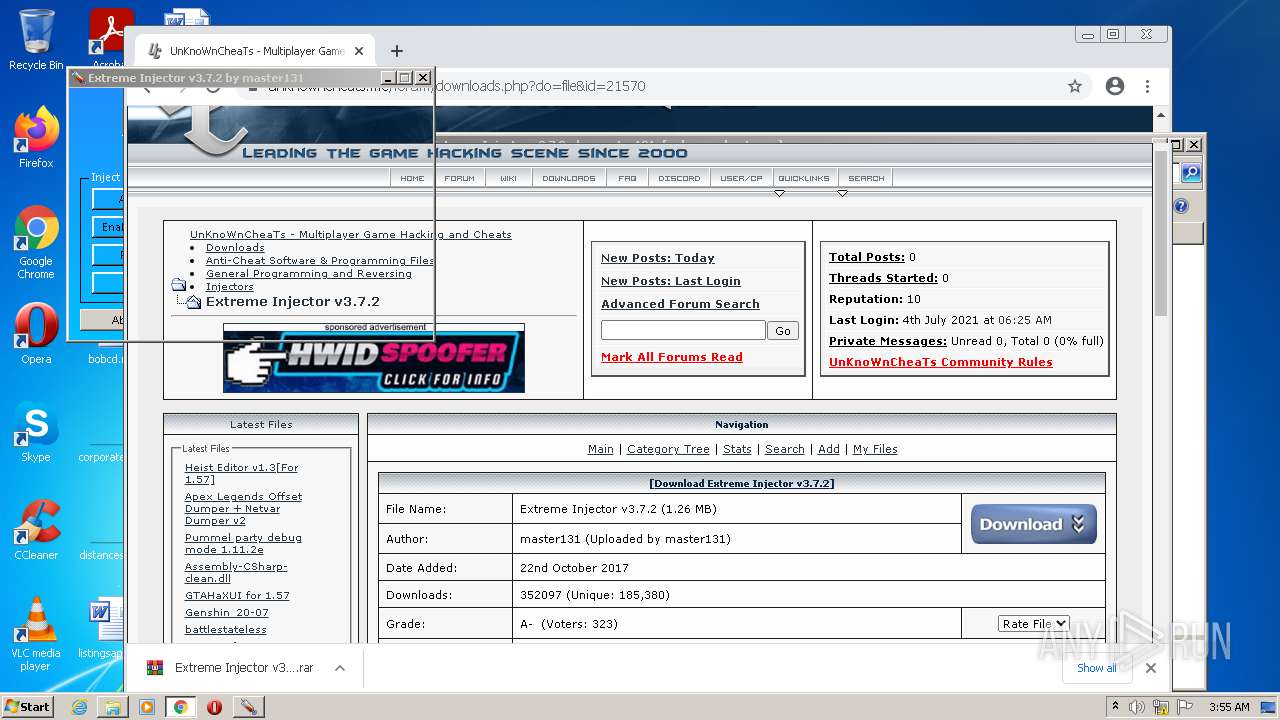The width and height of the screenshot is (1280, 720).
Task: Go to Injectors breadcrumb link
Action: pos(229,286)
